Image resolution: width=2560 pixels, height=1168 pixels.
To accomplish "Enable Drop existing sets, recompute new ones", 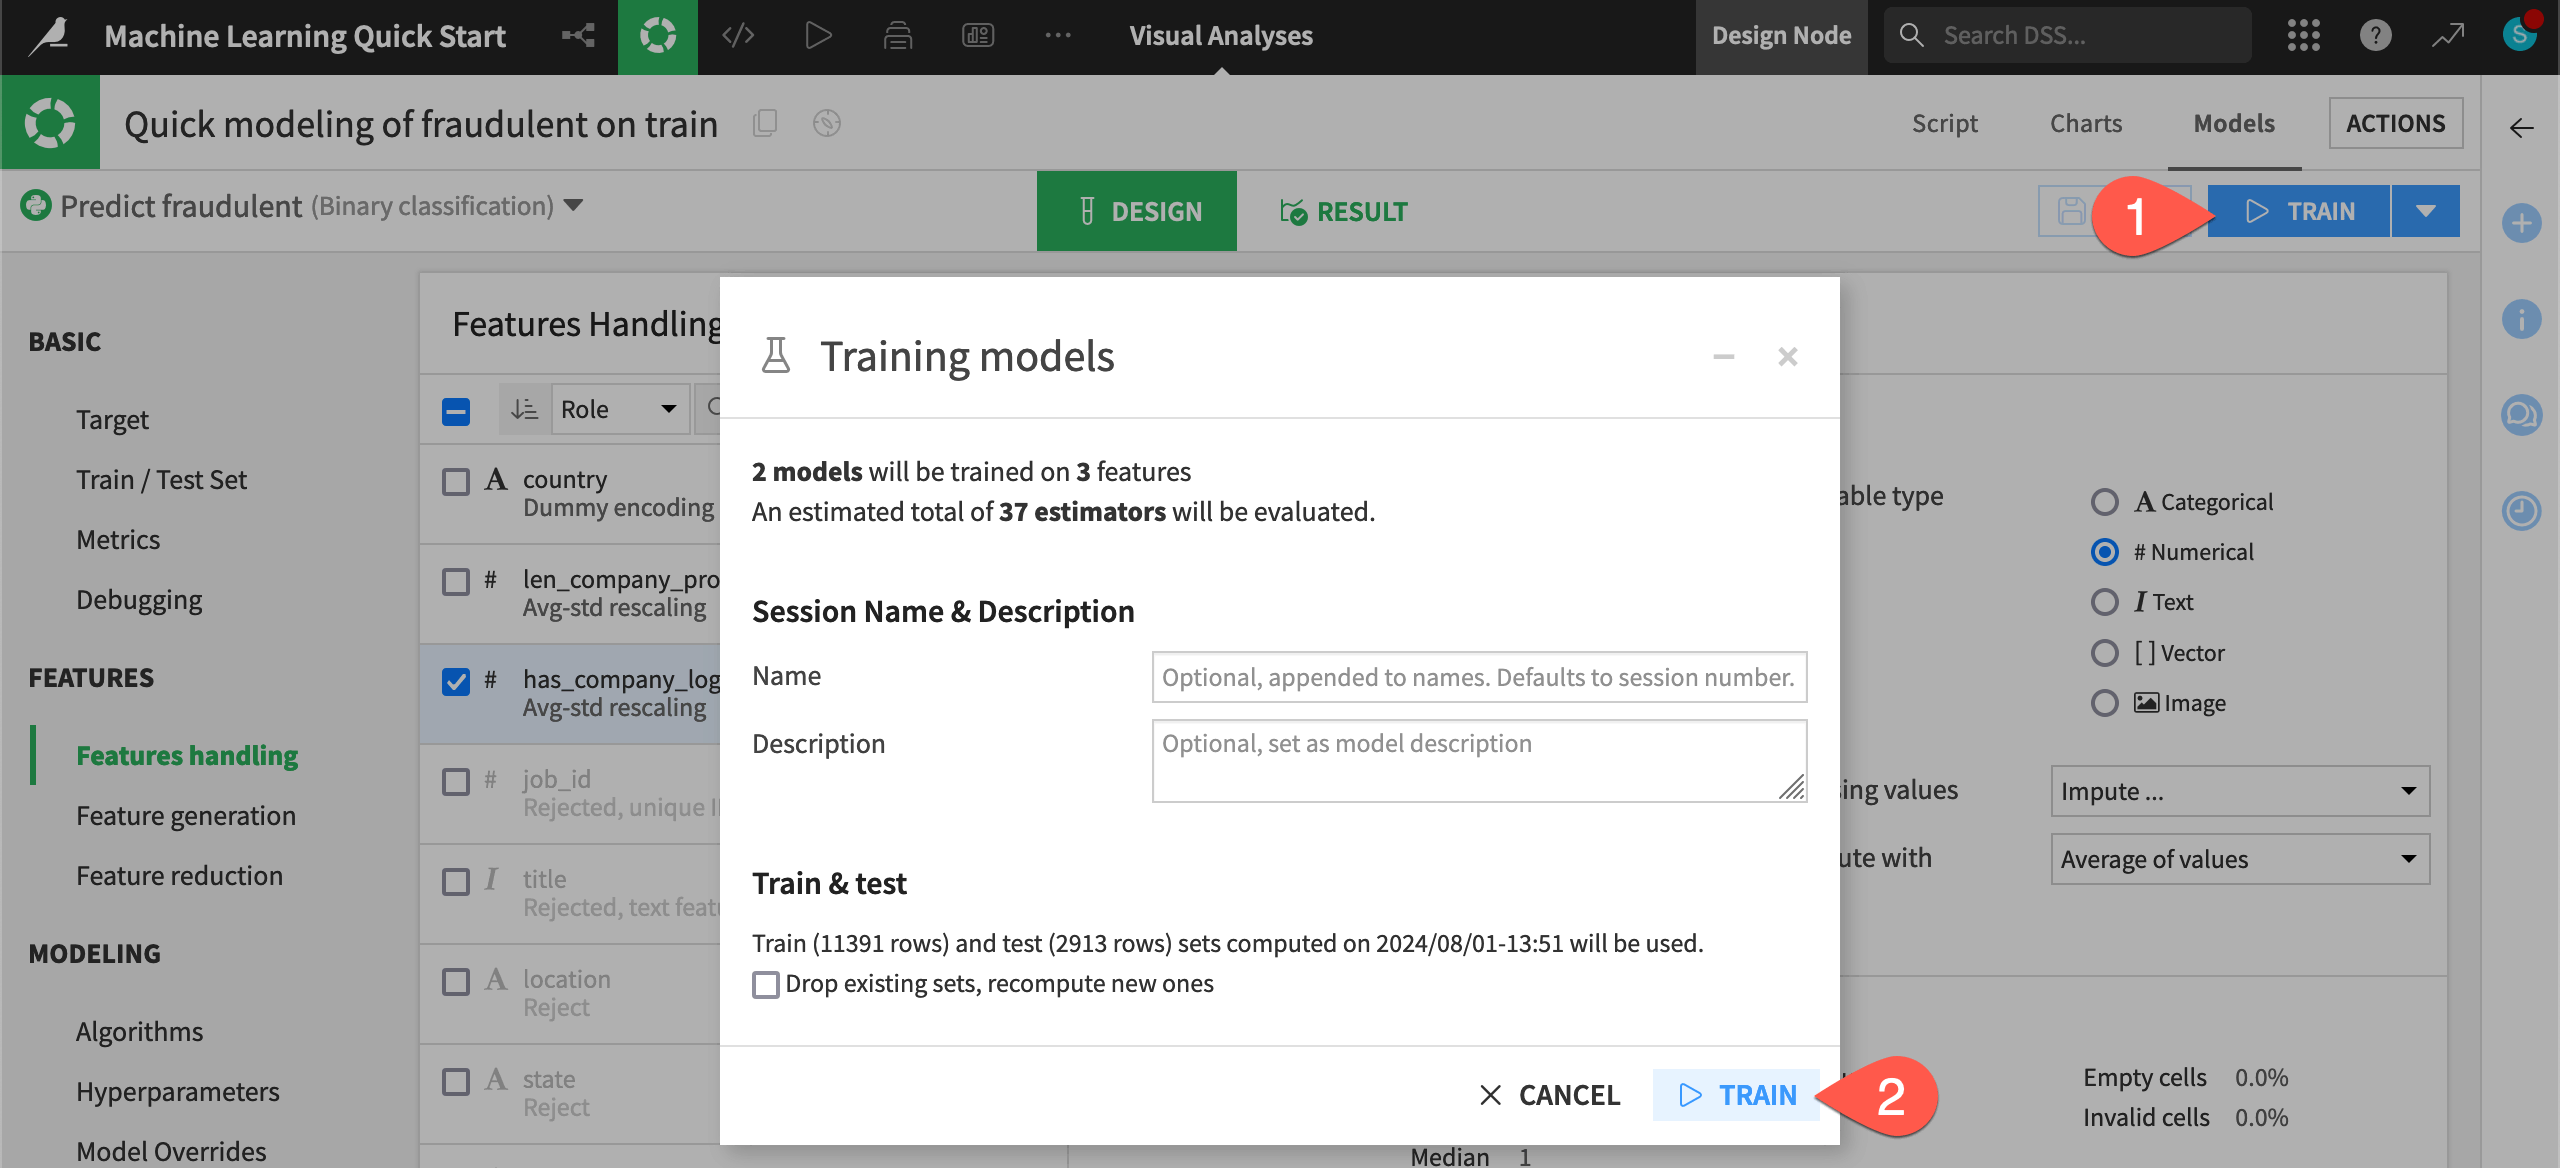I will (x=766, y=984).
